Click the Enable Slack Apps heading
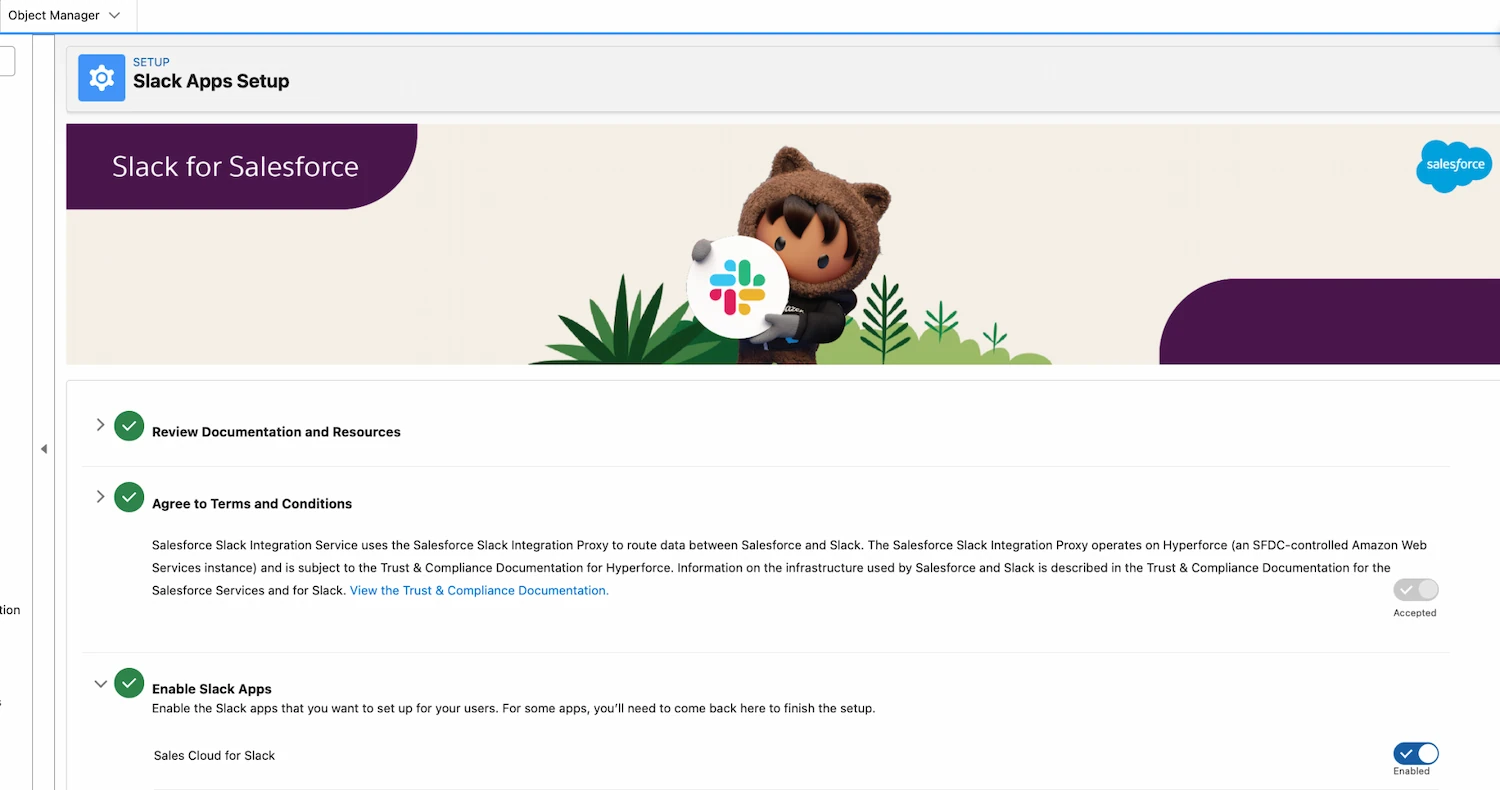1500x790 pixels. coord(212,689)
